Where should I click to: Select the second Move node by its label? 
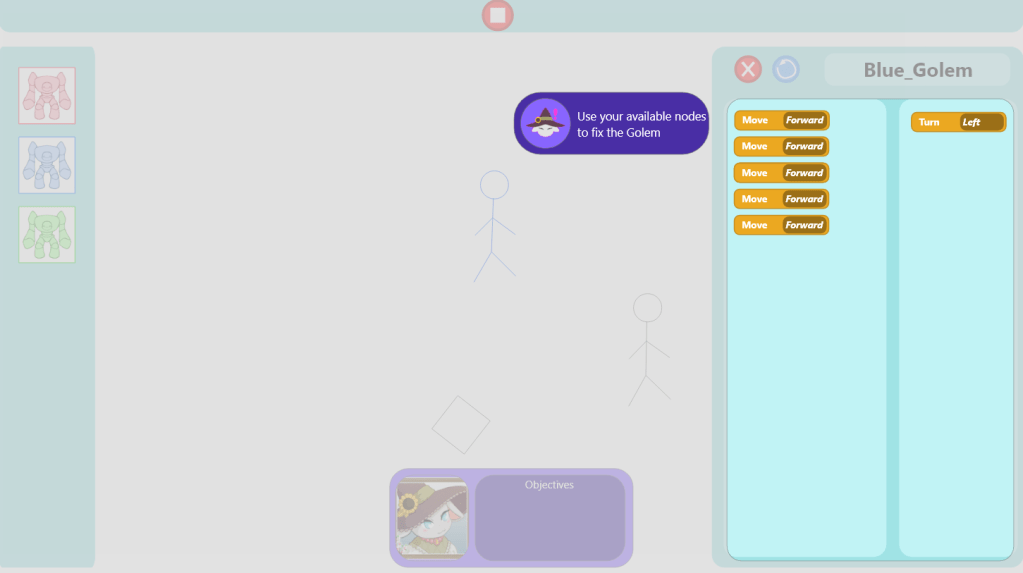pos(754,147)
